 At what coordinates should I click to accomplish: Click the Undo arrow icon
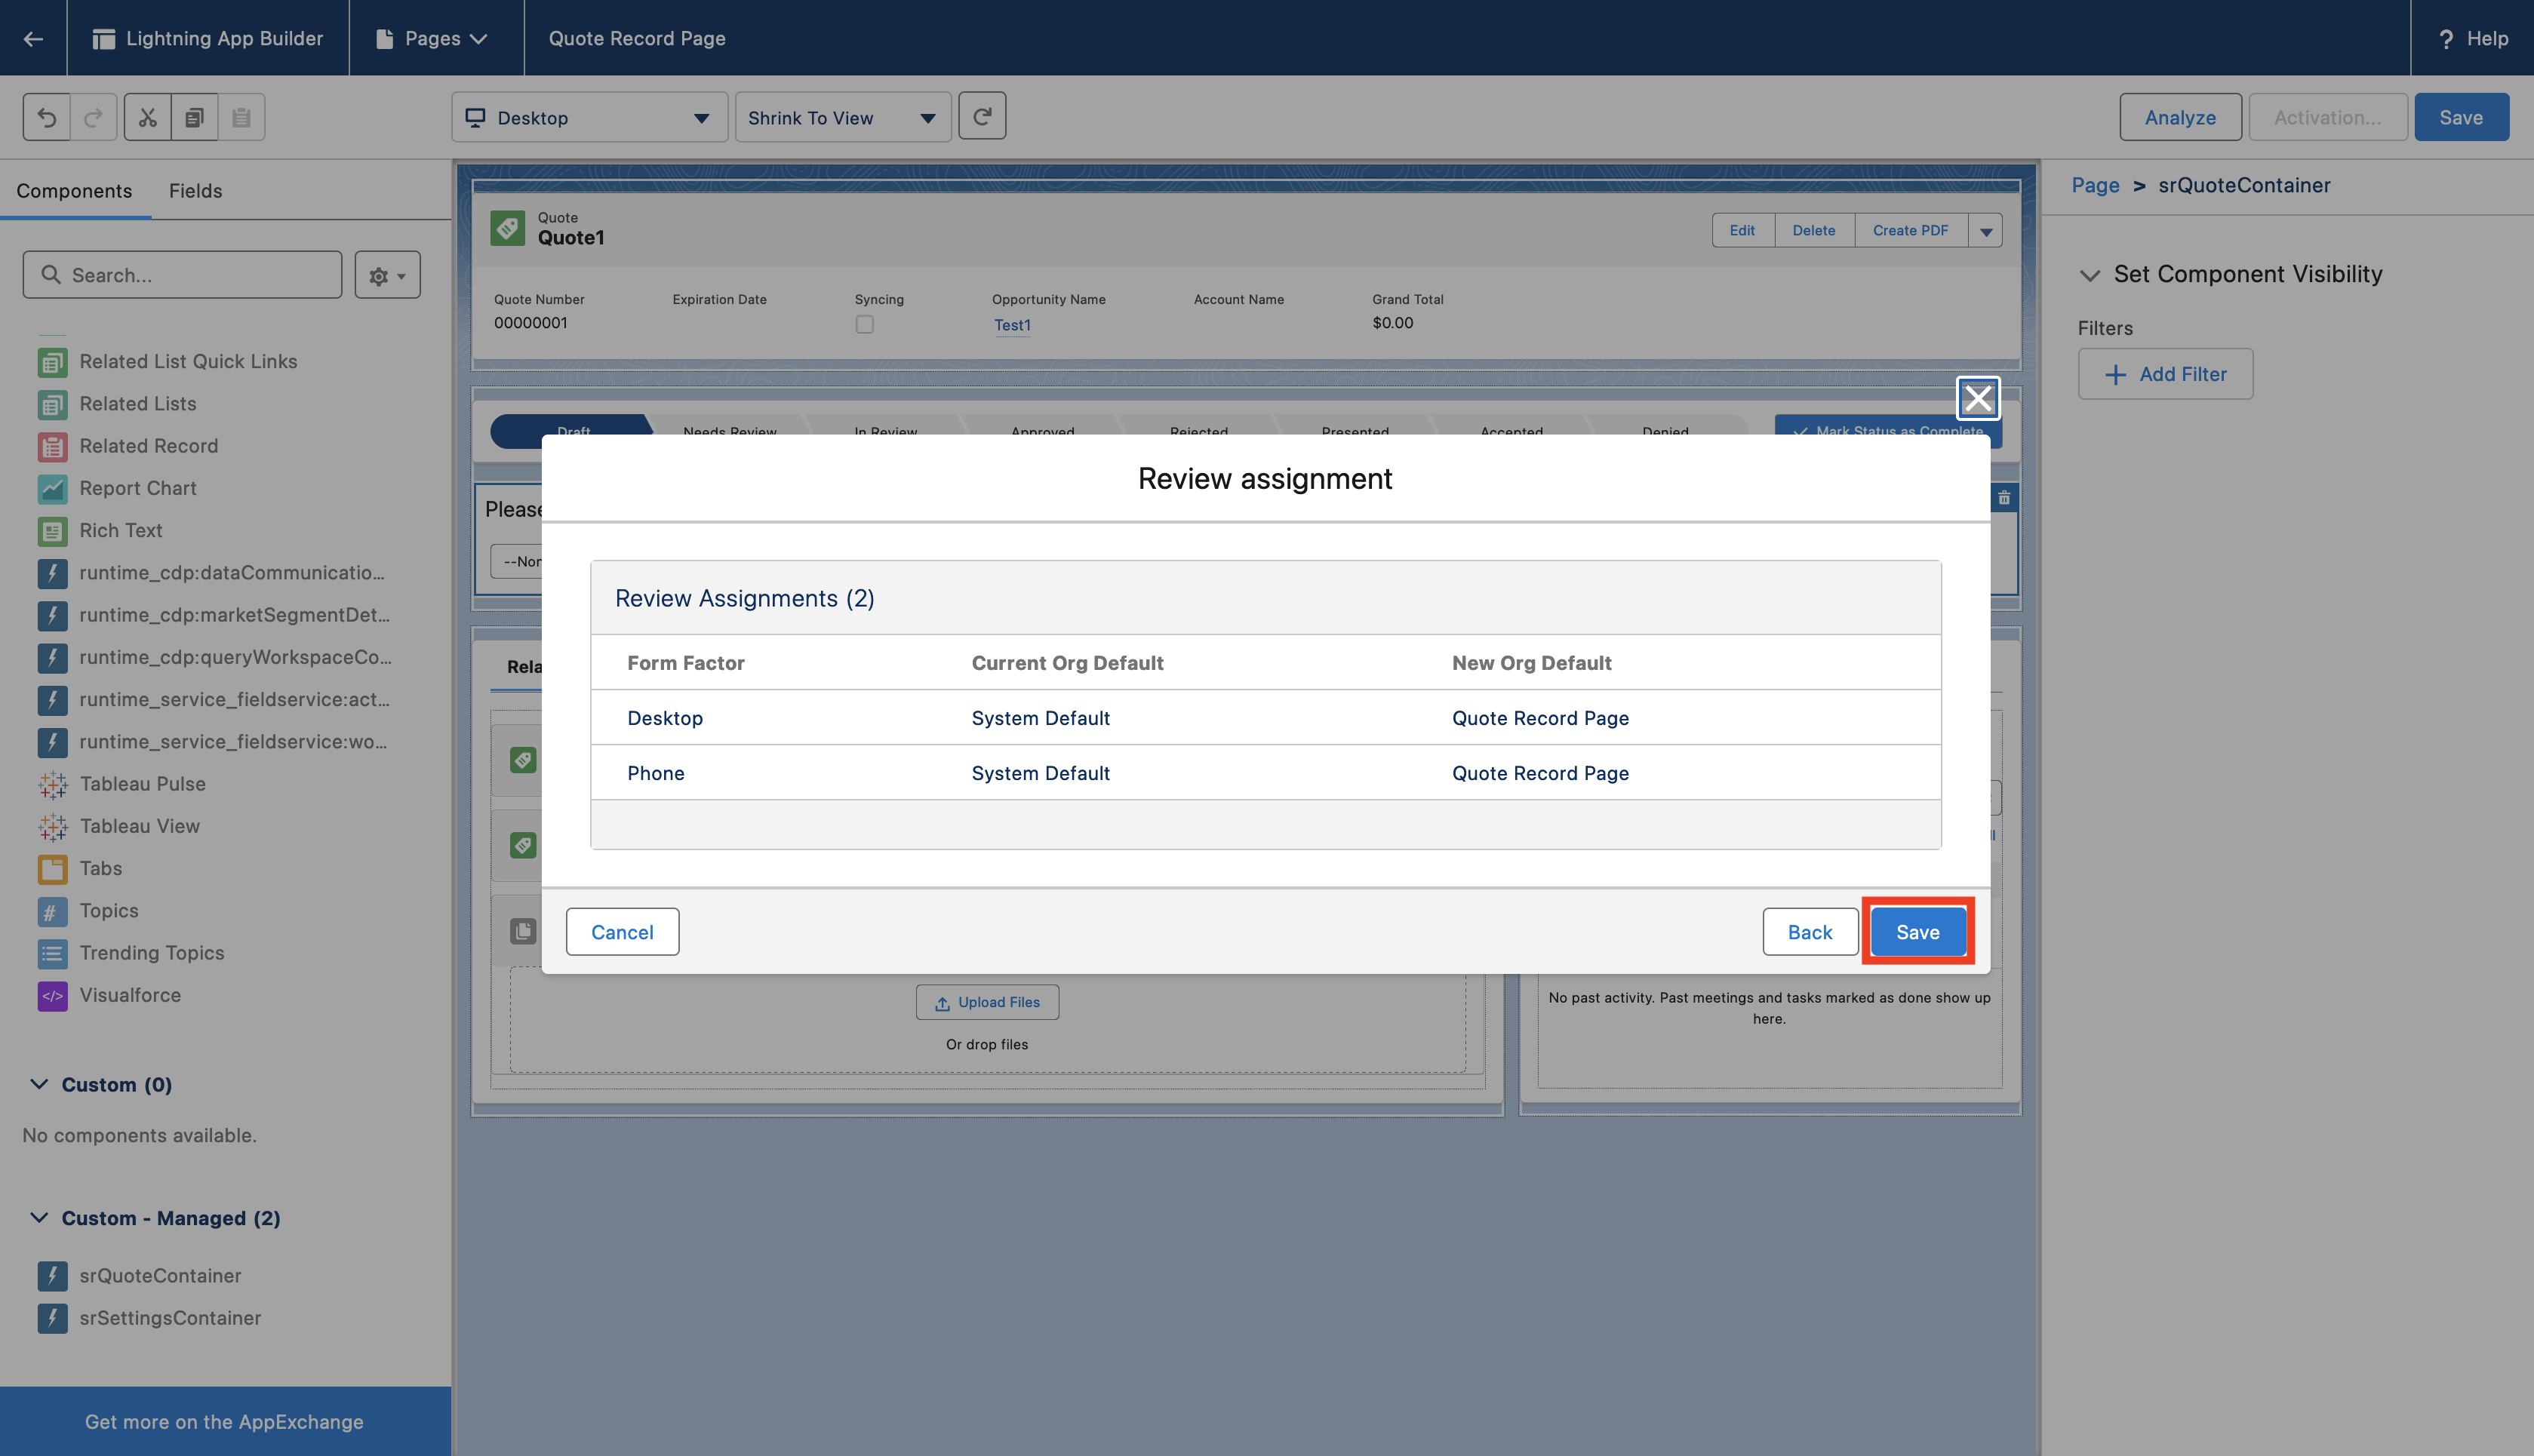47,118
